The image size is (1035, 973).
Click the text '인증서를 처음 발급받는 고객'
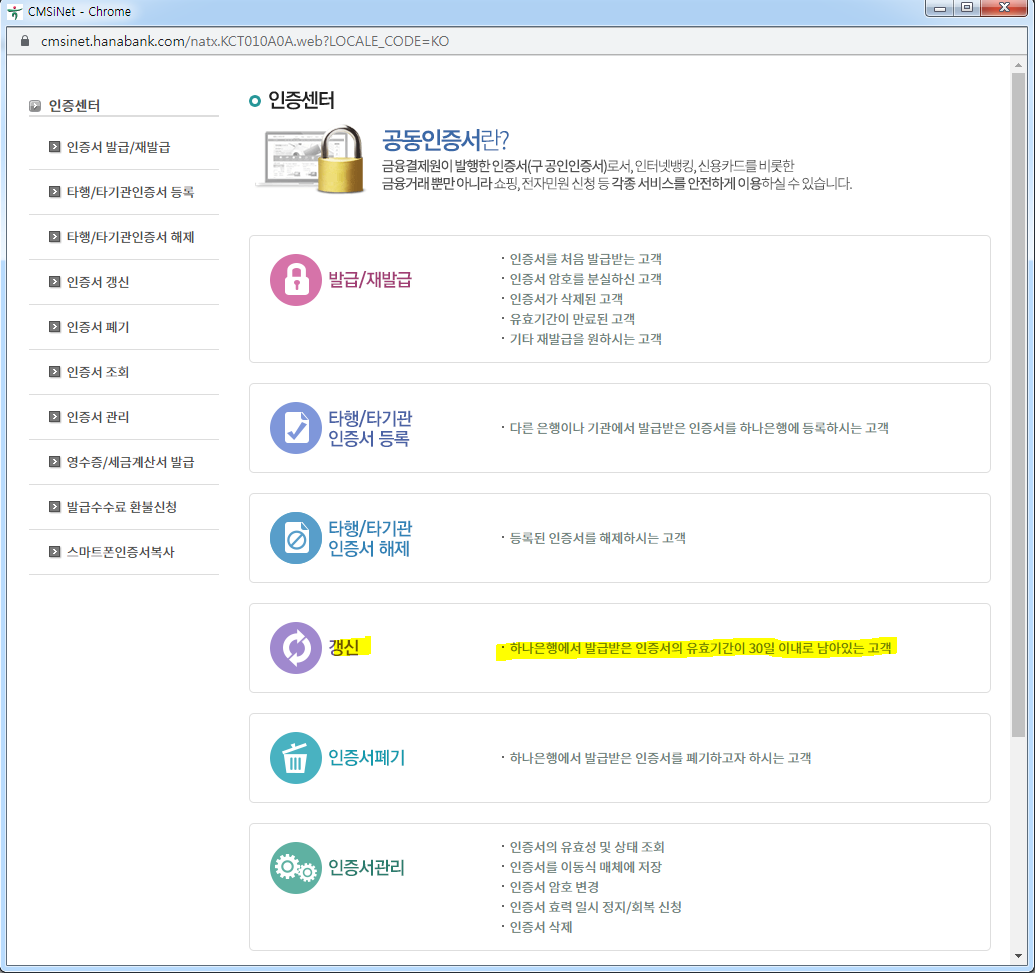(585, 259)
